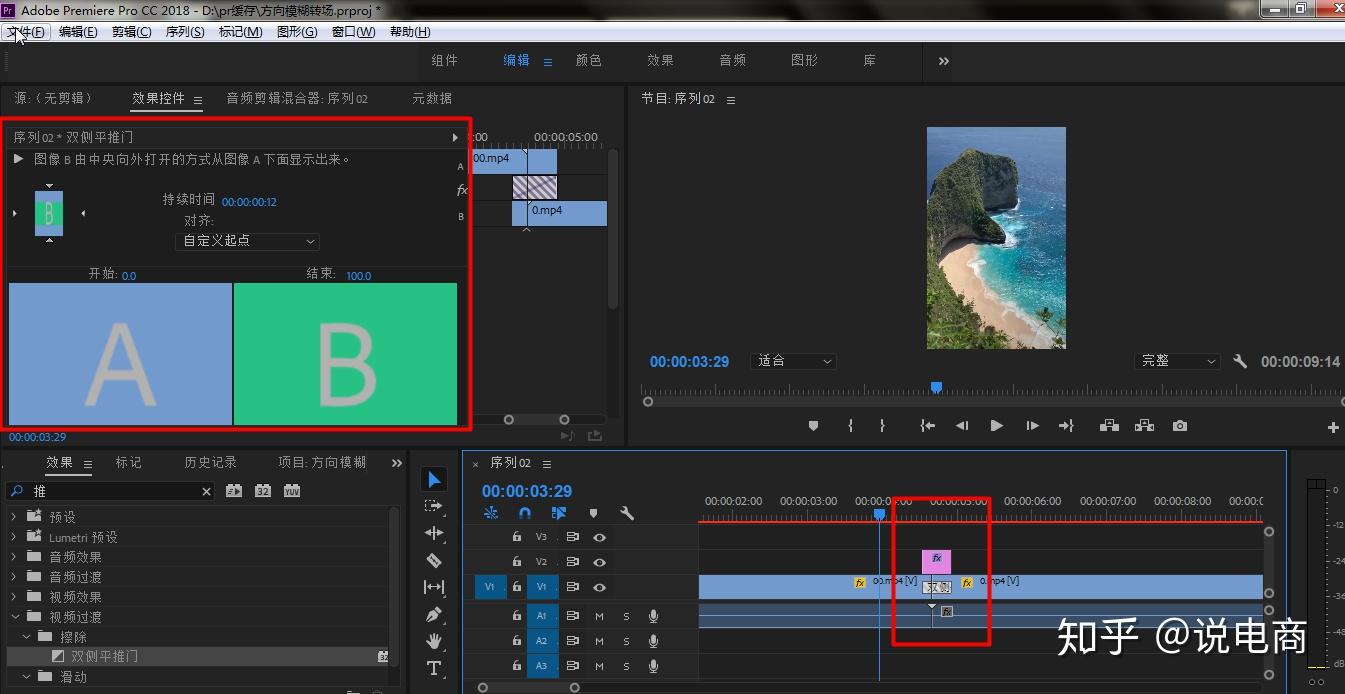Select the Hand tool
Screen dimensions: 1345x694
434,641
